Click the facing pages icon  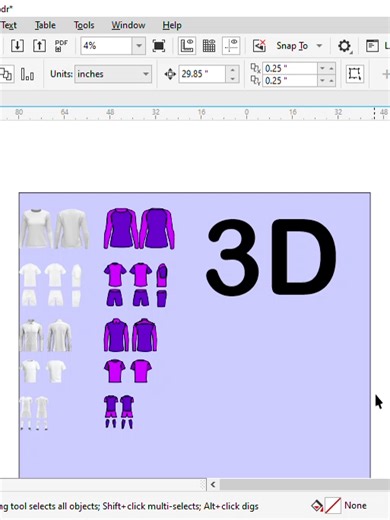(27, 74)
